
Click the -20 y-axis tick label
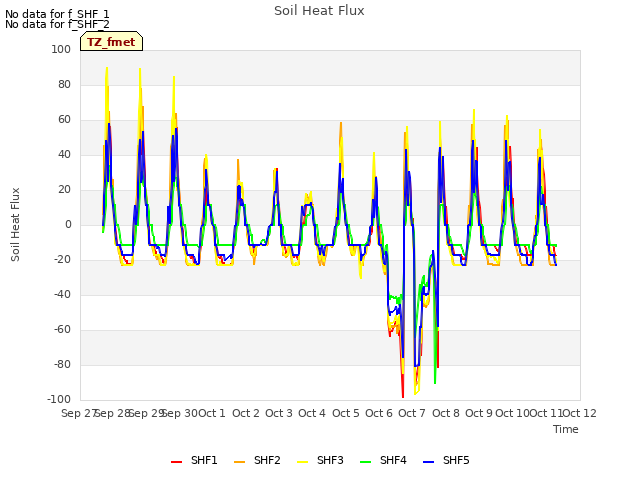[x=62, y=260]
